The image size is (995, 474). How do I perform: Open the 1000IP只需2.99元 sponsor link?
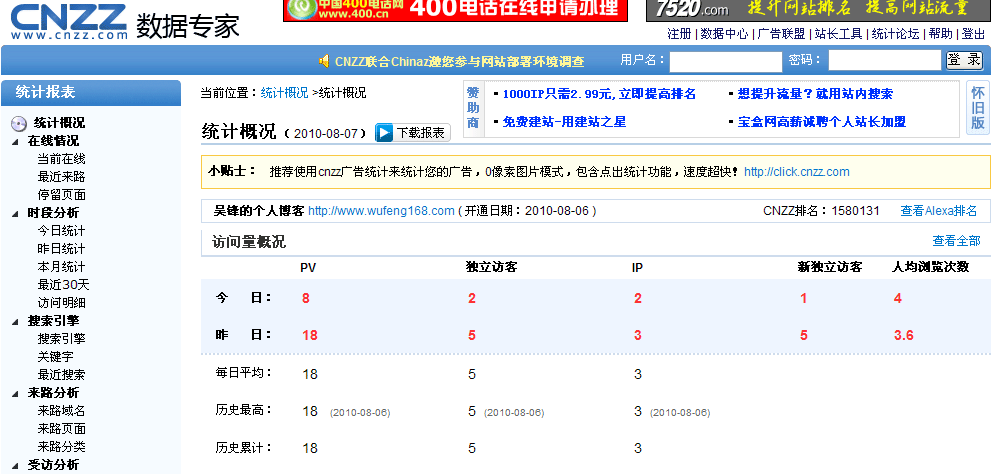point(599,94)
